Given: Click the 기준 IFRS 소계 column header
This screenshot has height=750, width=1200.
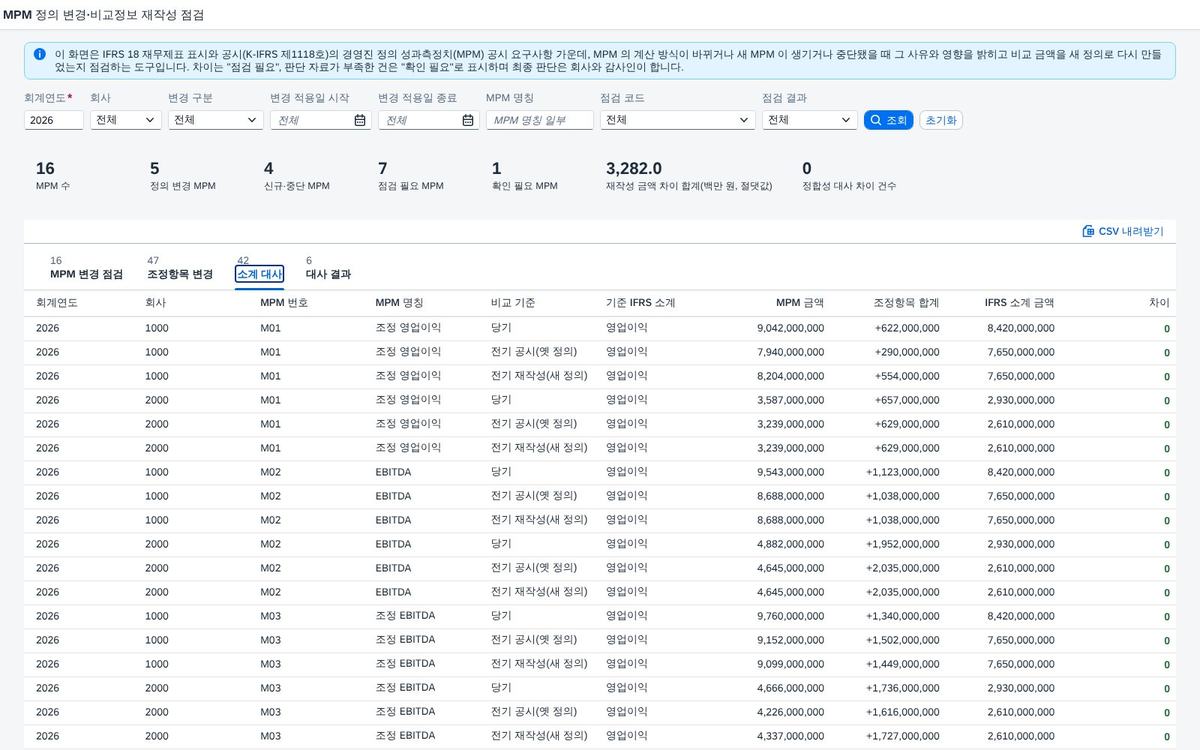Looking at the screenshot, I should 640,303.
